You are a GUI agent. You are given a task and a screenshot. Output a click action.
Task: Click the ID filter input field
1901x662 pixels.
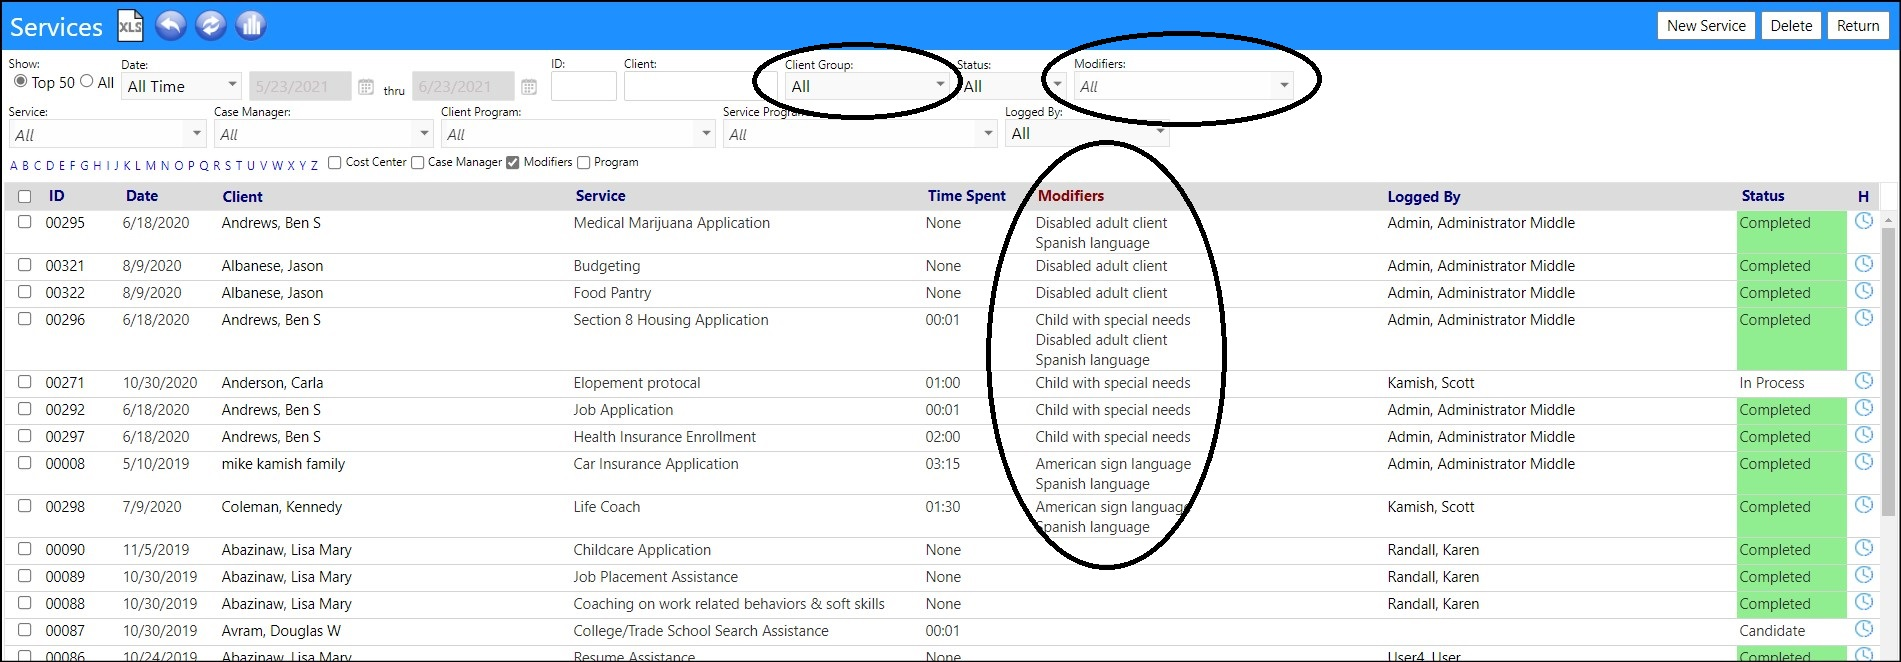point(583,86)
